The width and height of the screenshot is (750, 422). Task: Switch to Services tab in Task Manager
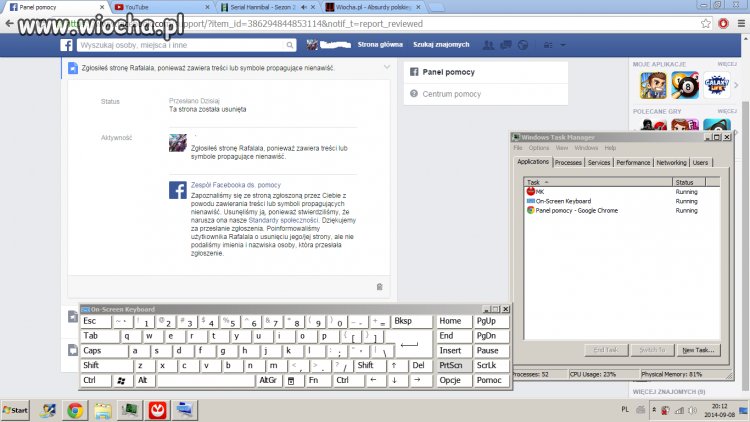pyautogui.click(x=598, y=163)
